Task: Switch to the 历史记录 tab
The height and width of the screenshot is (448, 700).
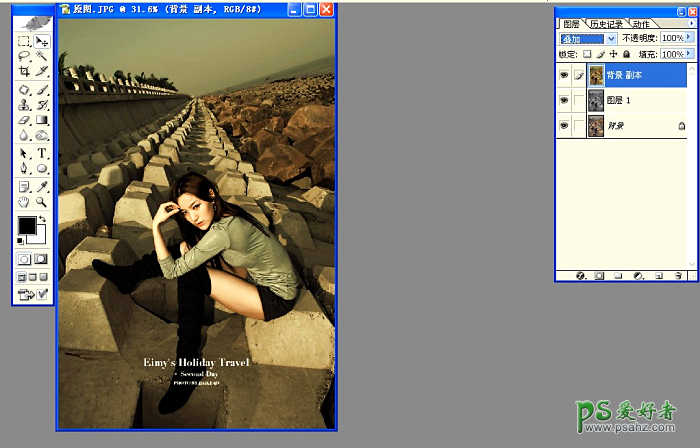Action: [x=606, y=24]
